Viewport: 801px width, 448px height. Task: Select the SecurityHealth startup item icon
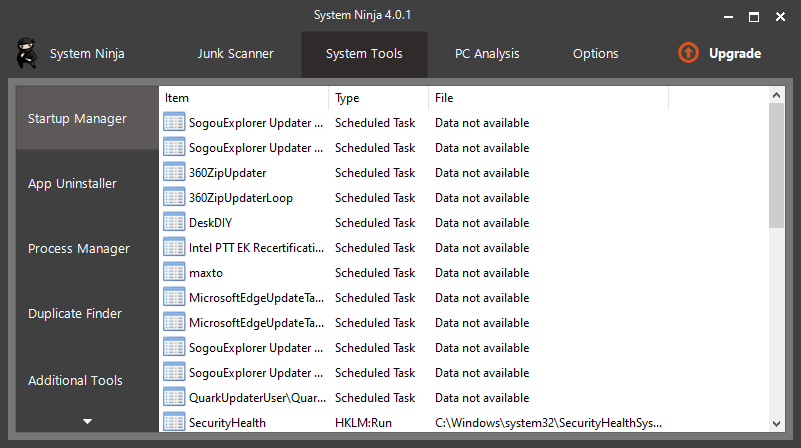pos(174,422)
